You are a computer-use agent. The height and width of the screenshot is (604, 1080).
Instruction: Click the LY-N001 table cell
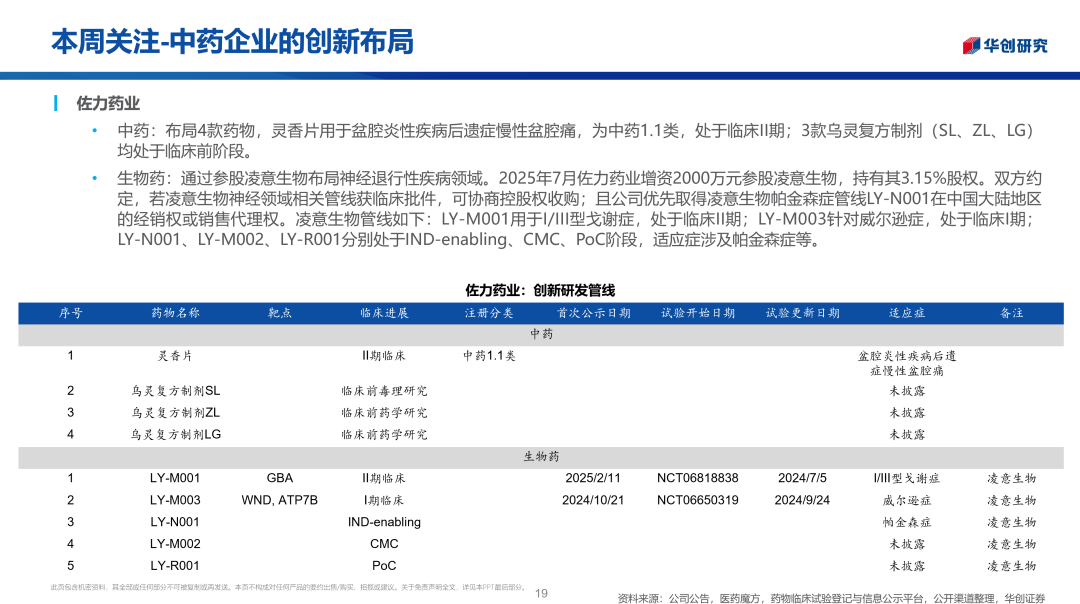click(x=175, y=522)
